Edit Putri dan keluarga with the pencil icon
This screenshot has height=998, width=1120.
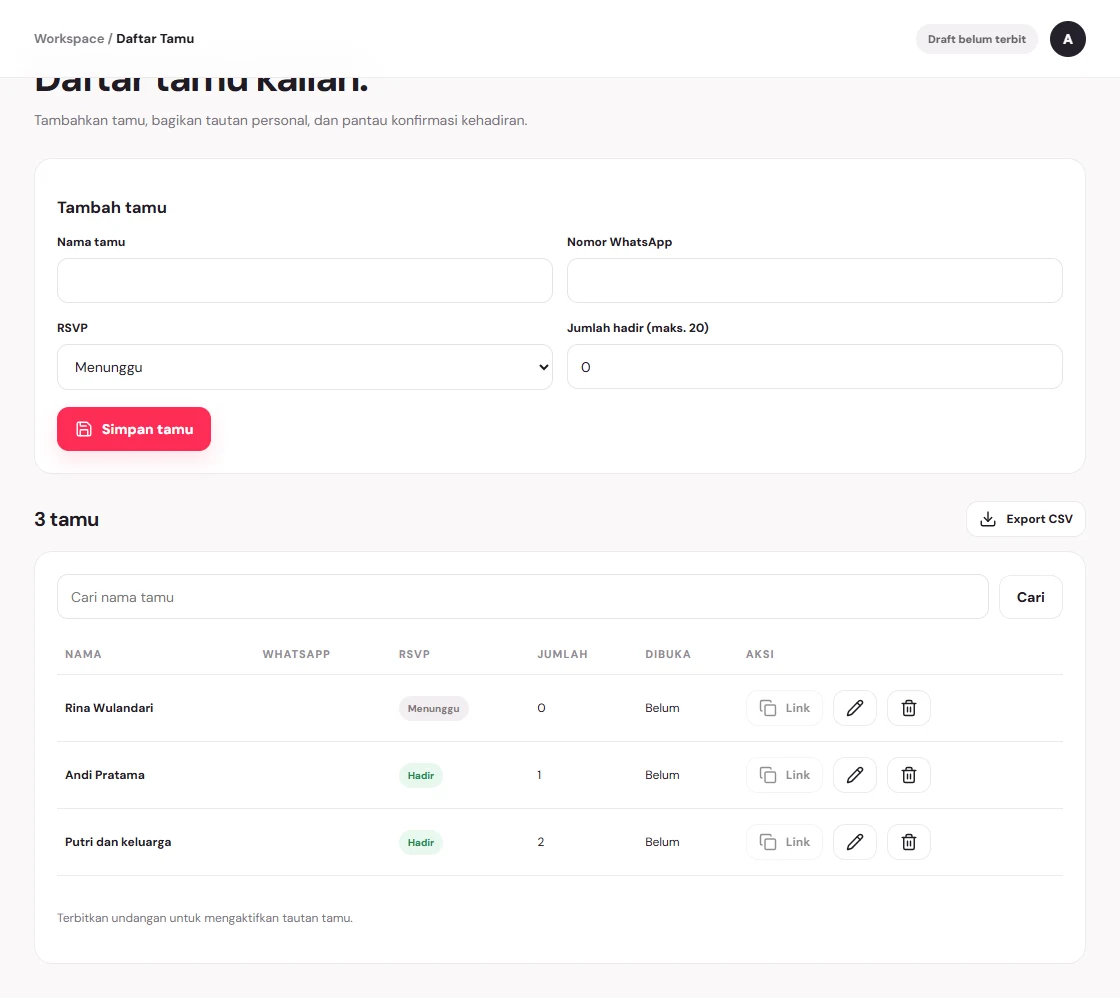tap(854, 842)
